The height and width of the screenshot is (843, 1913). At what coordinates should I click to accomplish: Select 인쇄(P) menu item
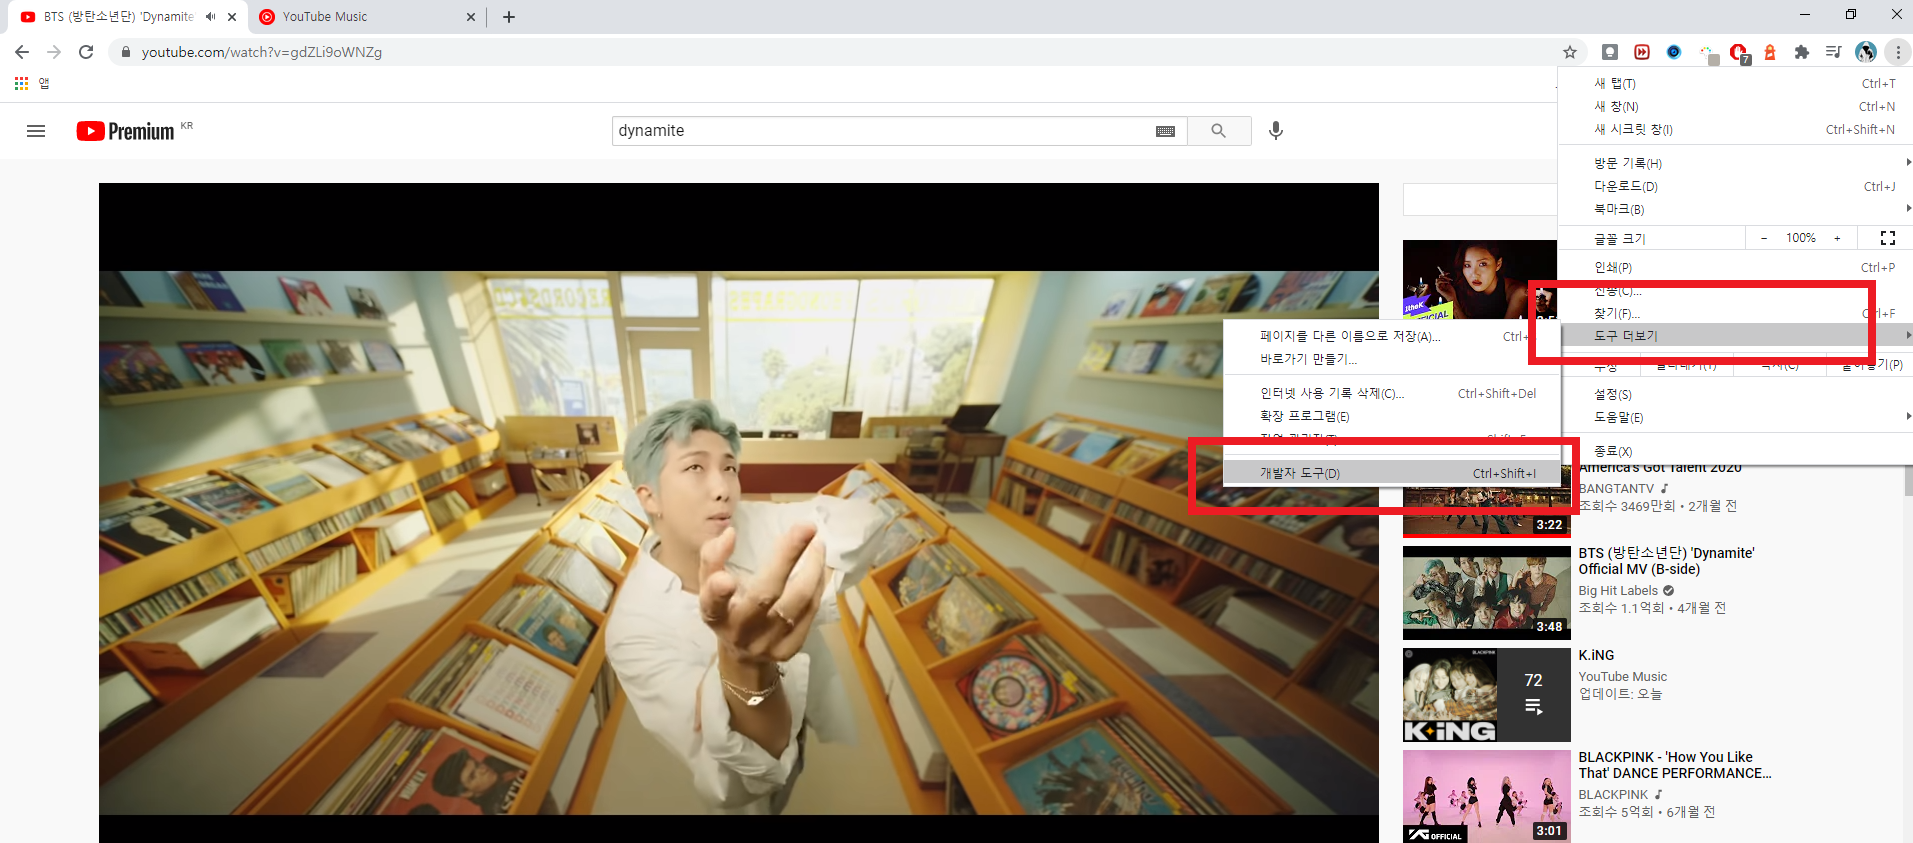(1735, 267)
